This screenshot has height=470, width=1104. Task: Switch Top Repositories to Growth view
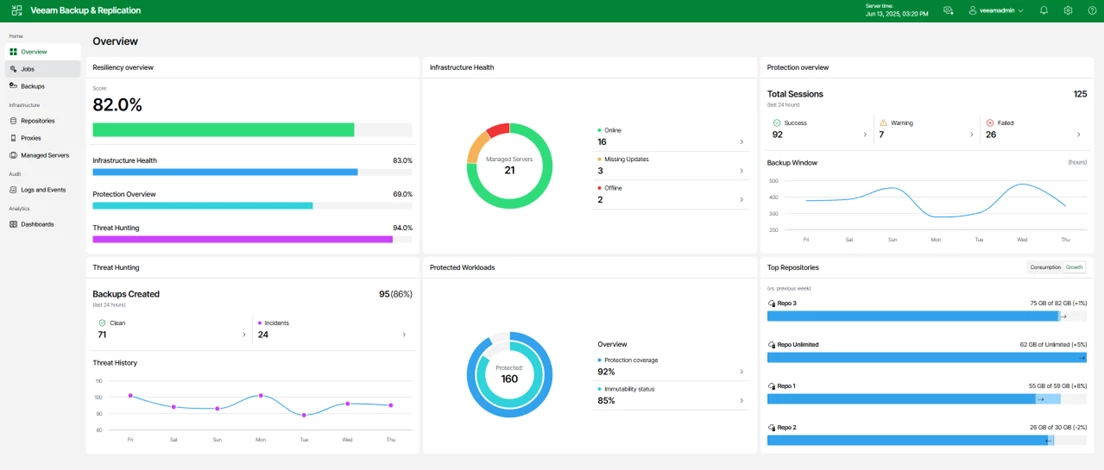[x=1074, y=267]
